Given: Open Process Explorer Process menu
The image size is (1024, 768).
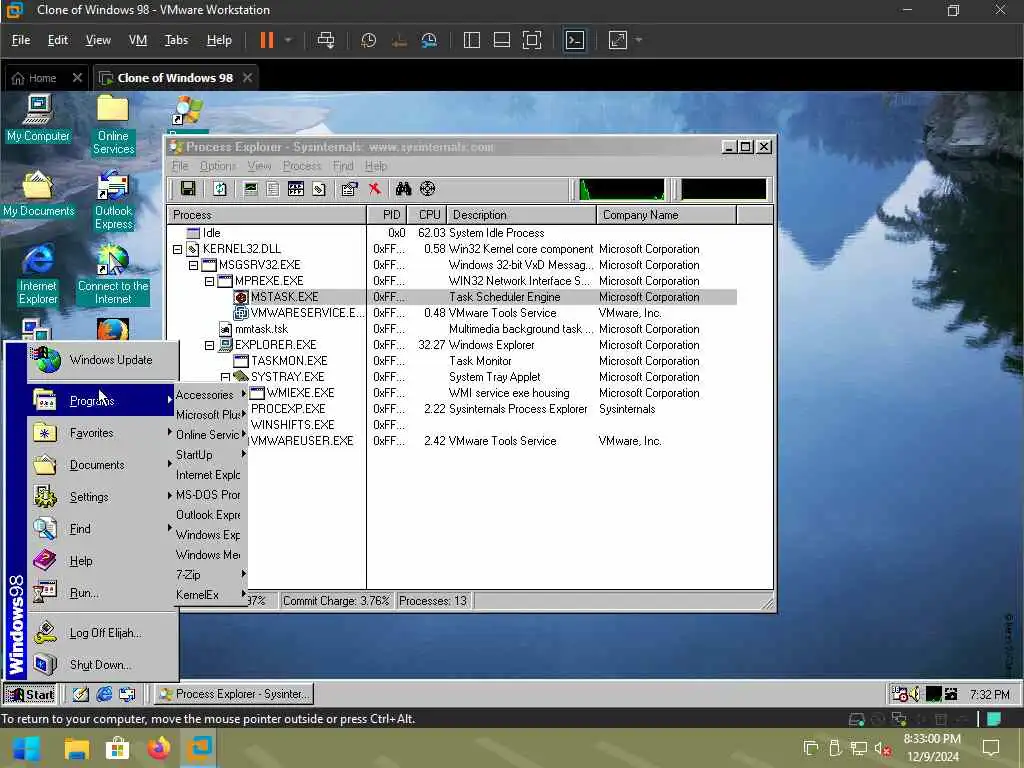Looking at the screenshot, I should pyautogui.click(x=302, y=166).
